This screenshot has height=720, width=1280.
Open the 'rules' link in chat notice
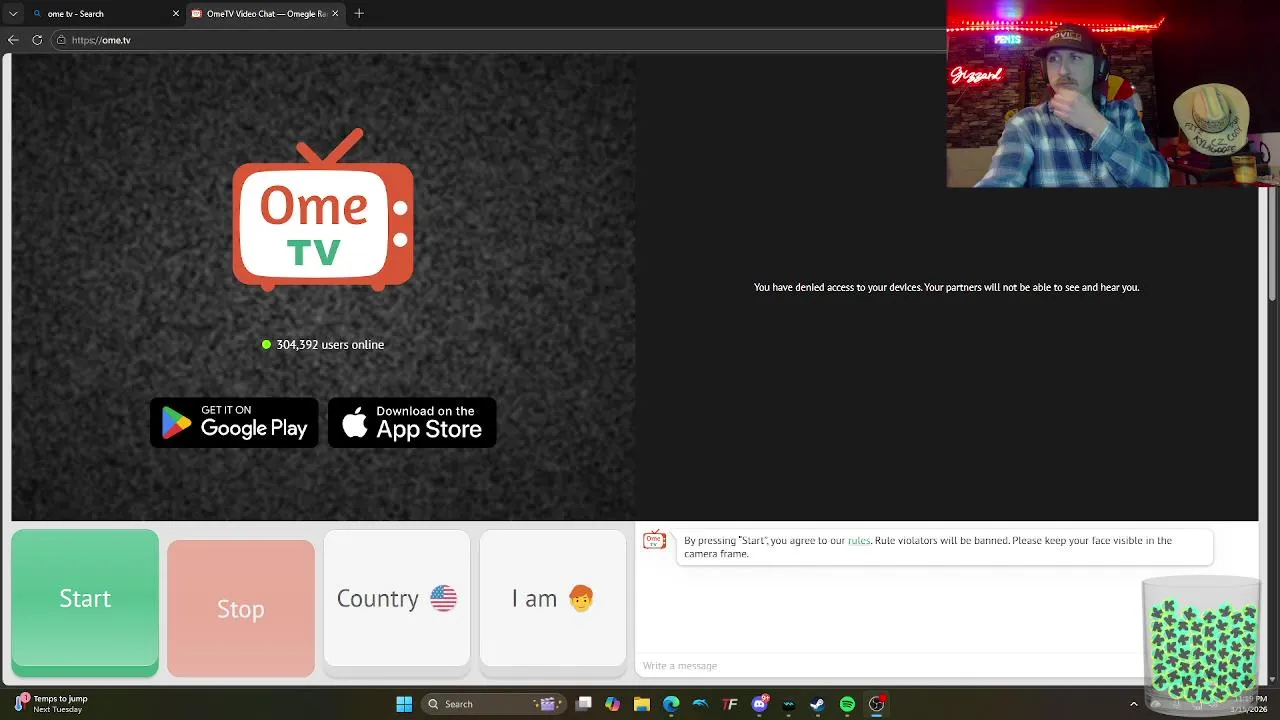pos(859,541)
